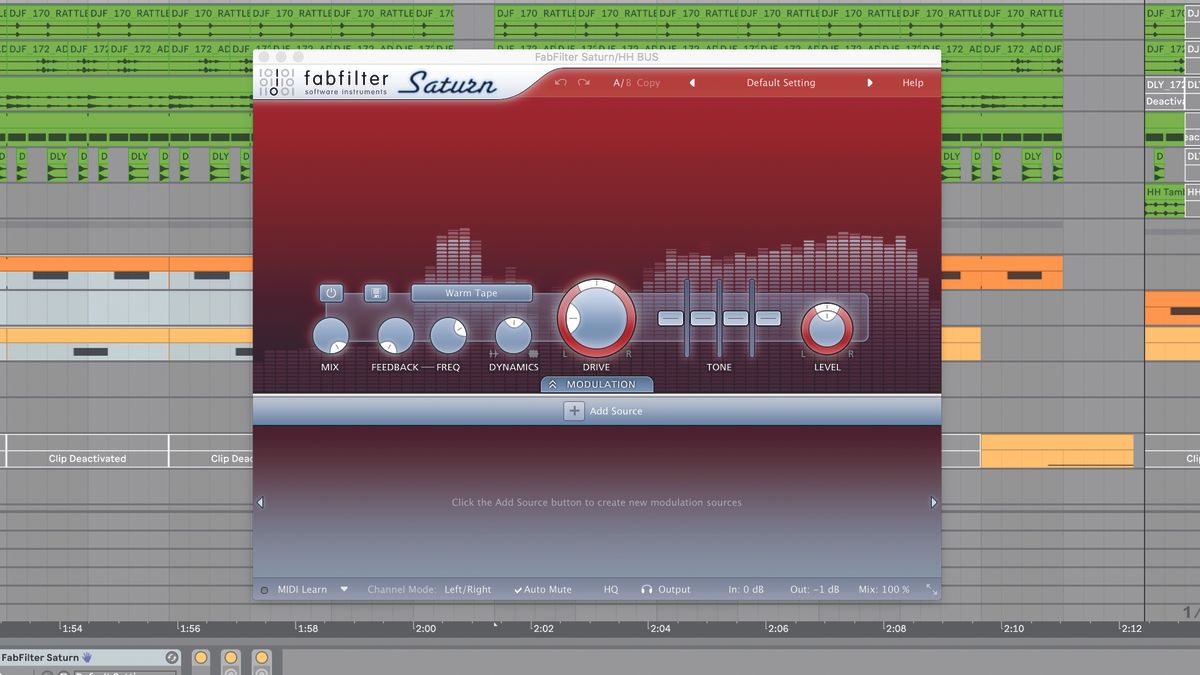
Task: Open the MIDI Learn dropdown arrow
Action: pyautogui.click(x=344, y=589)
